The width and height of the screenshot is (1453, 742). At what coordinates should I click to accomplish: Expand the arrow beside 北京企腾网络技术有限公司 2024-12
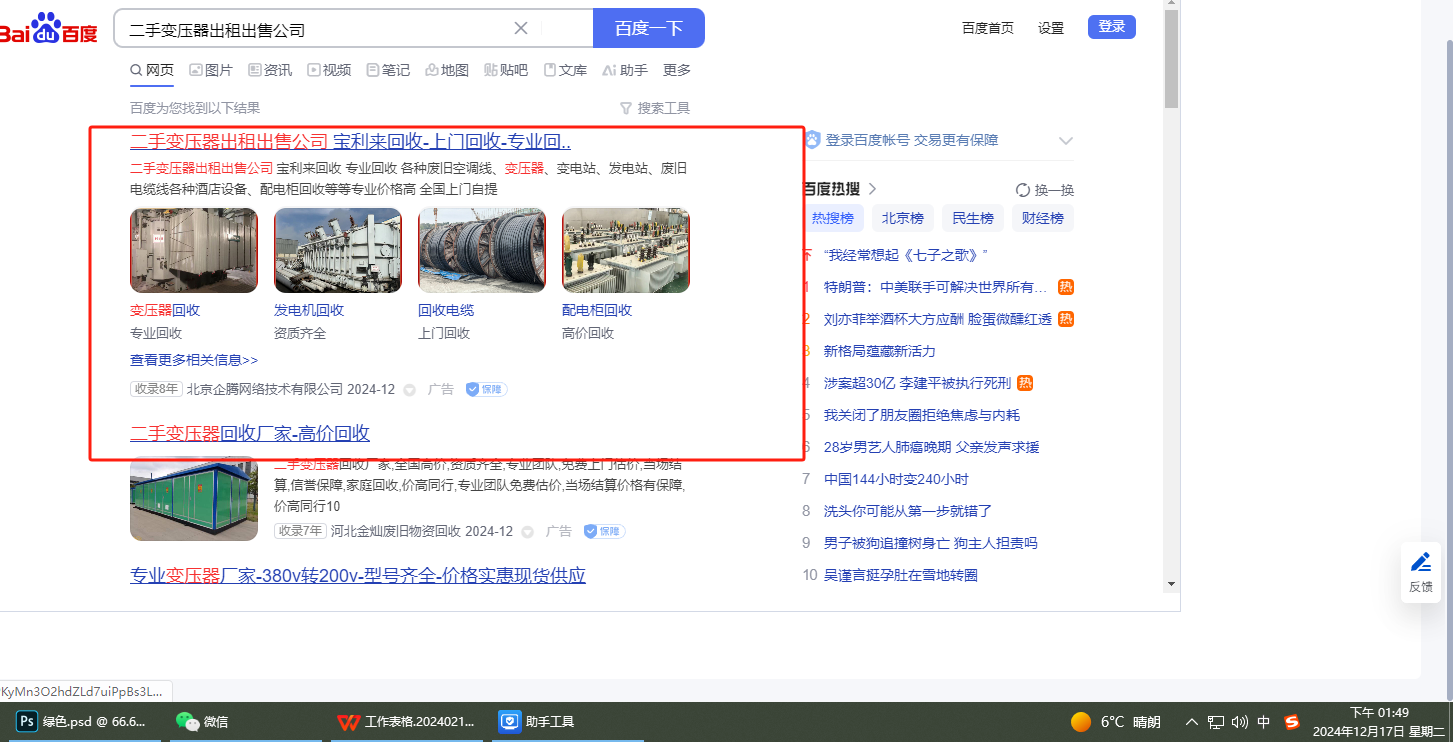pyautogui.click(x=409, y=390)
